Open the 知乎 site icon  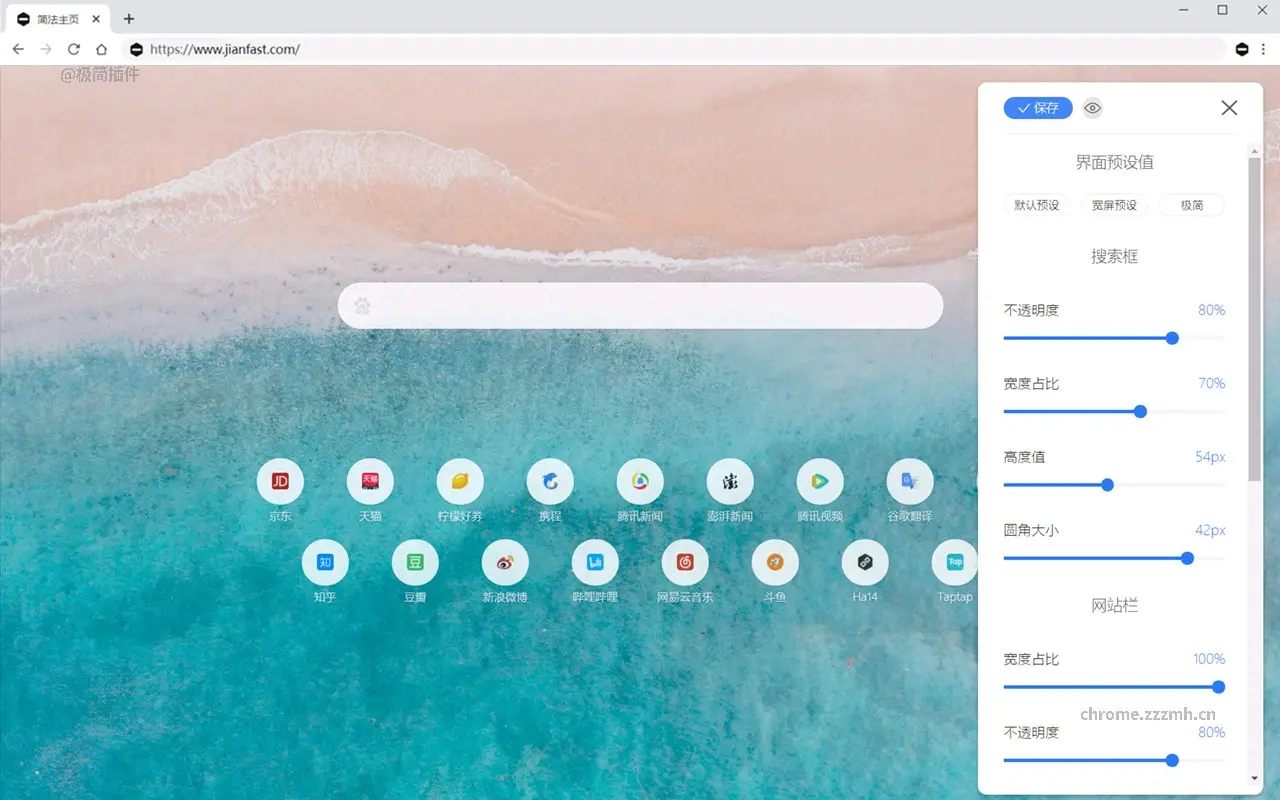point(325,562)
